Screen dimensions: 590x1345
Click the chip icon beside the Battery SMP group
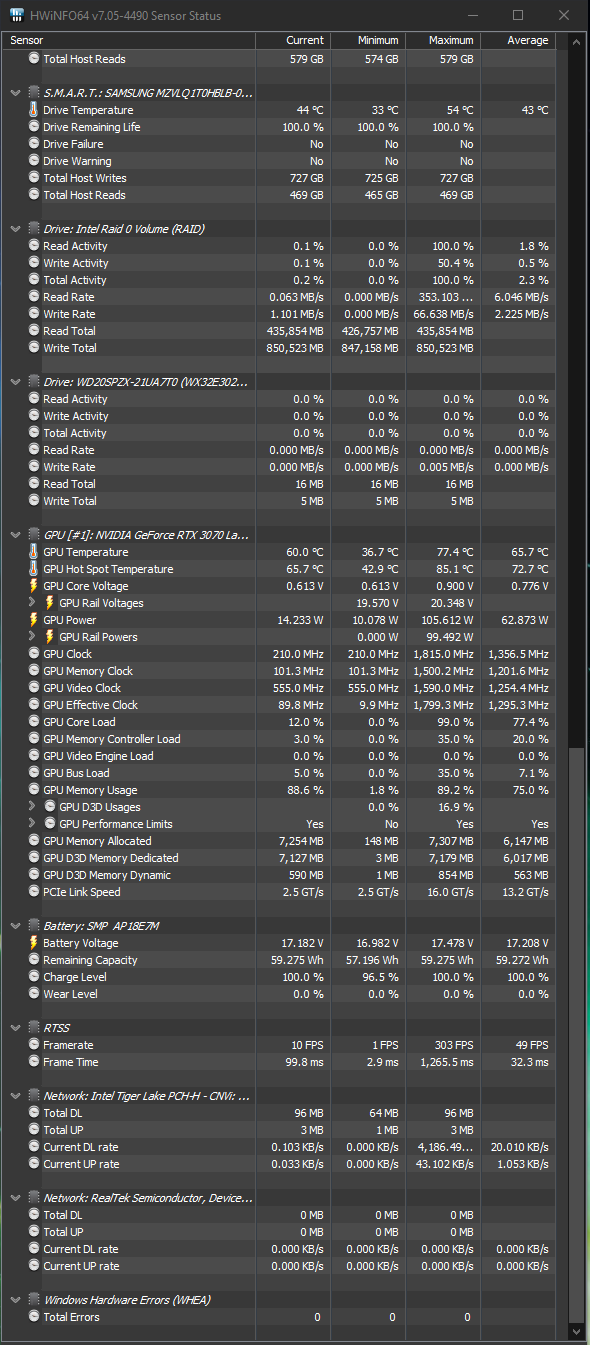33,925
